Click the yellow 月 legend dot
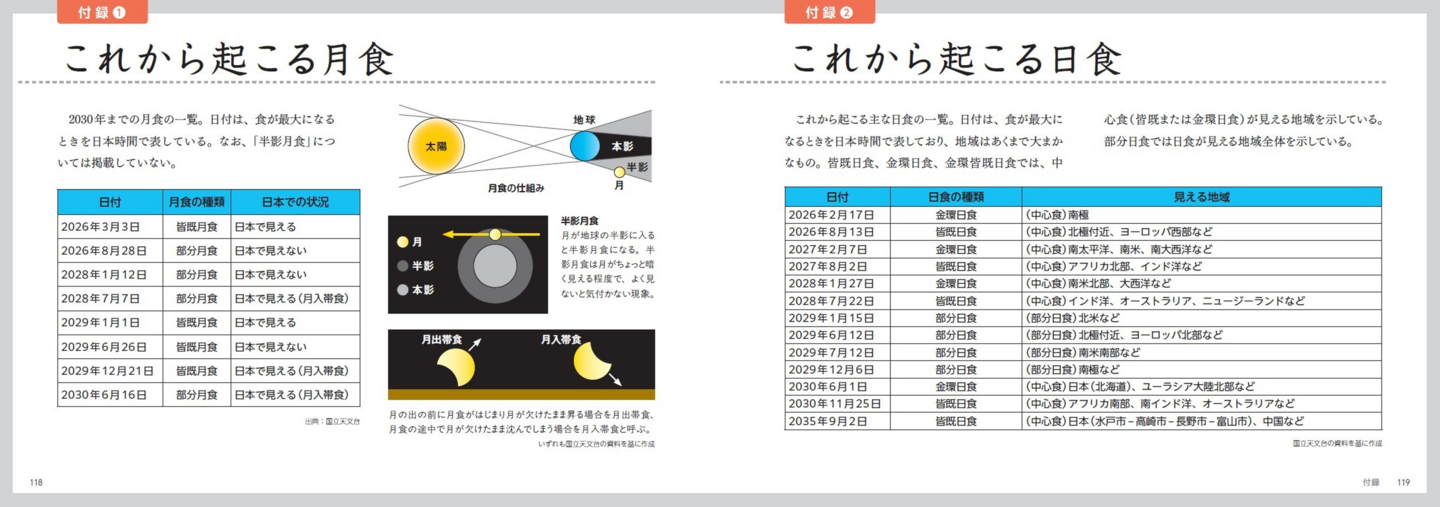Viewport: 1440px width, 507px height. 402,242
